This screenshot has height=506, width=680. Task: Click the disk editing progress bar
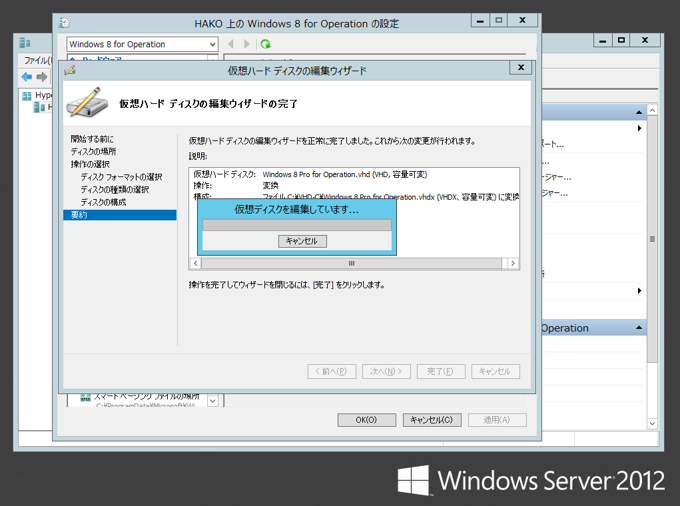(297, 225)
